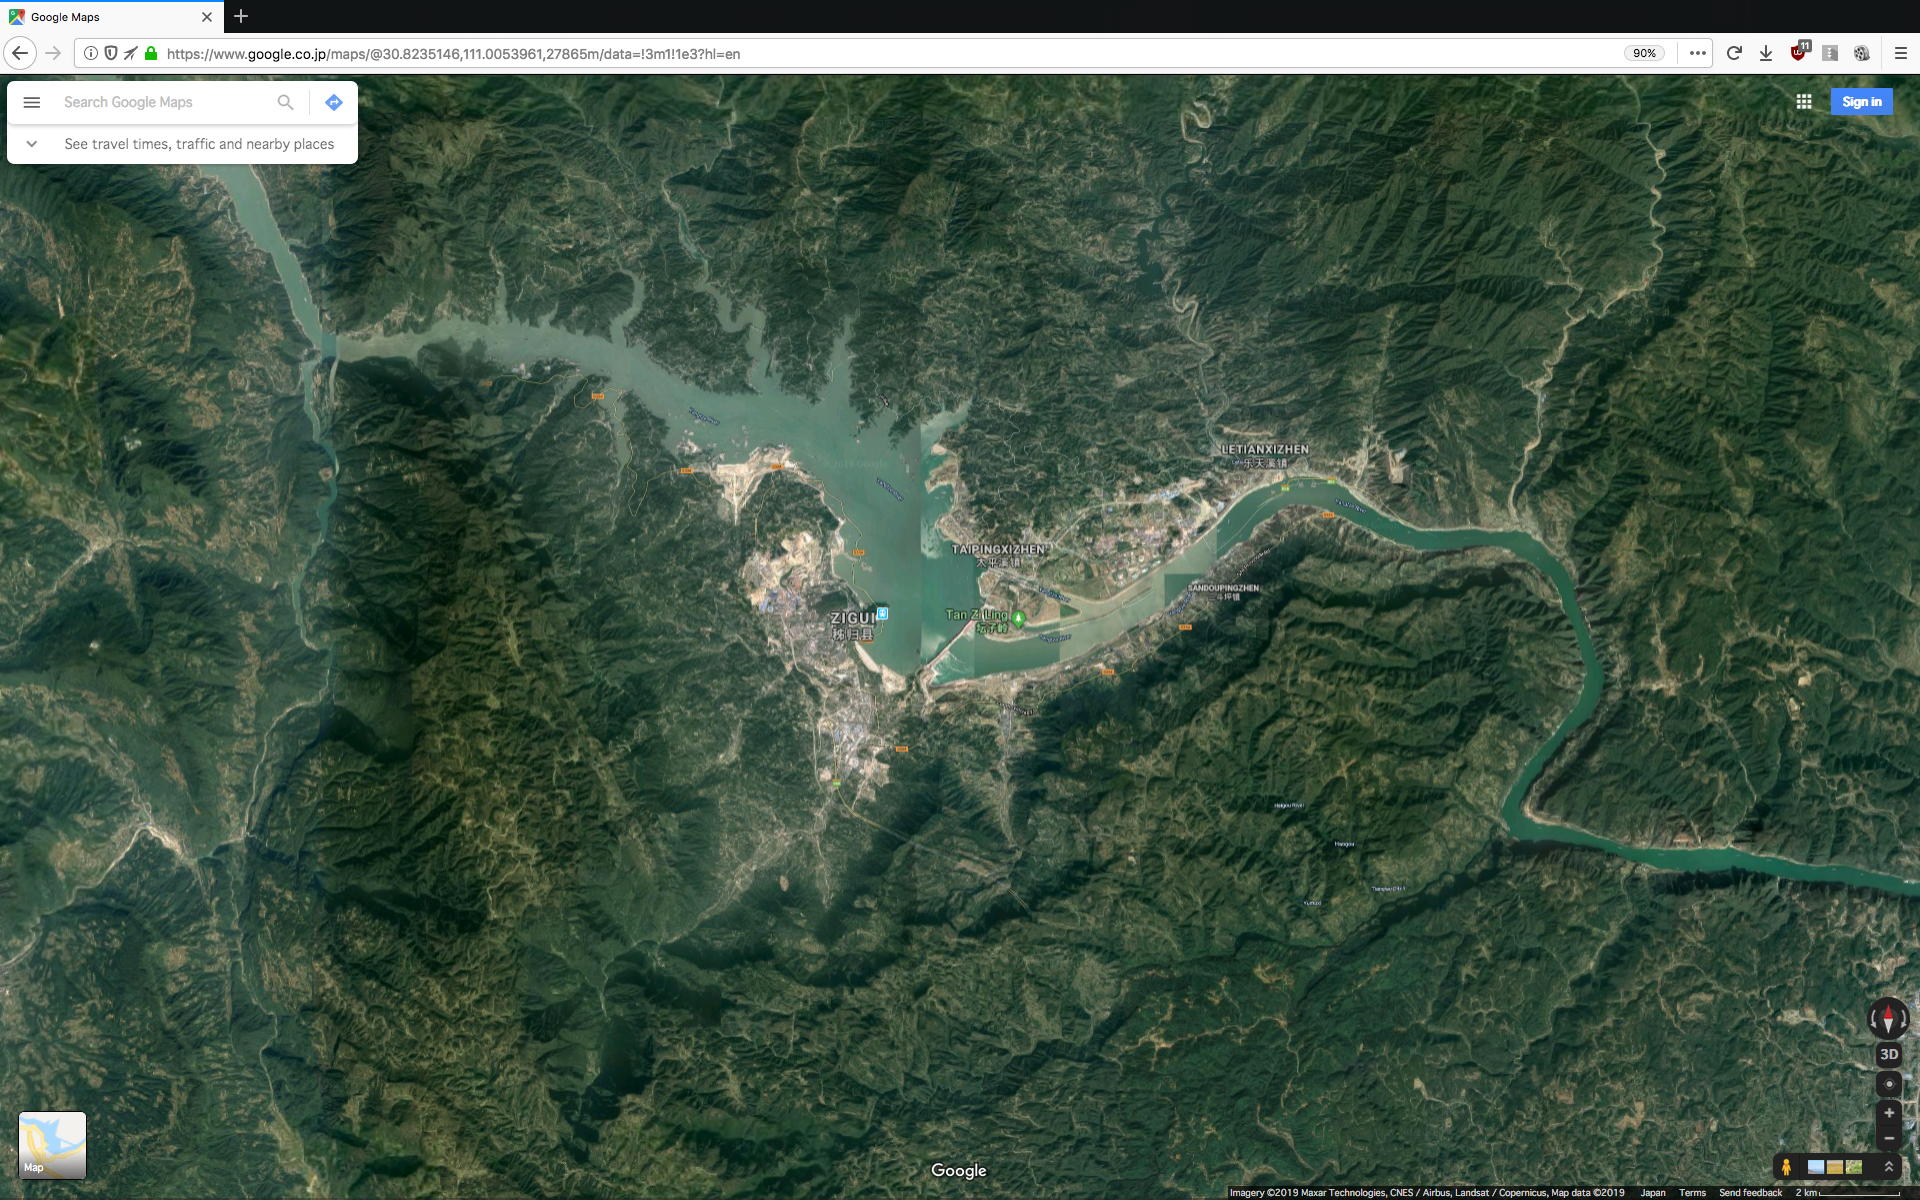Open the Send feedback link
This screenshot has width=1920, height=1200.
(1750, 1192)
